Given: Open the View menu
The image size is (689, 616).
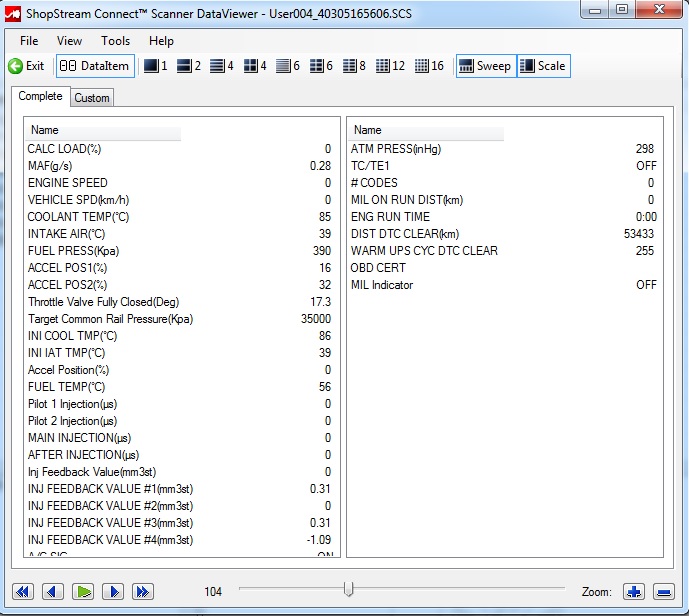Looking at the screenshot, I should tap(69, 41).
